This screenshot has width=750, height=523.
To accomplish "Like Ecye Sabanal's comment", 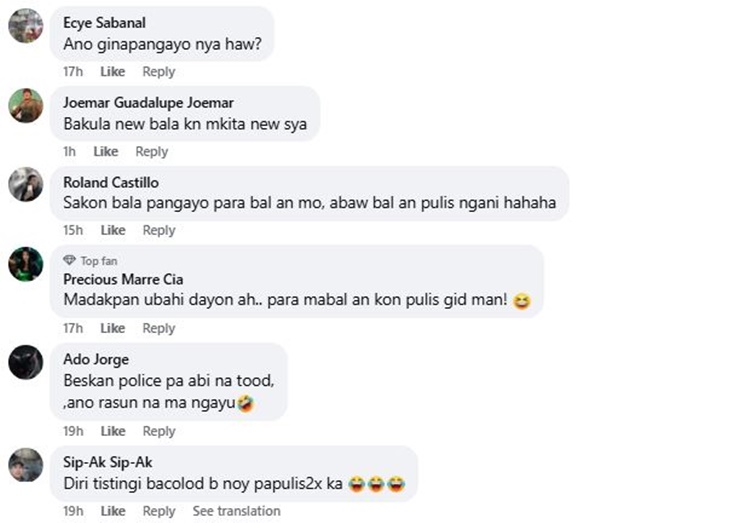I will coord(112,72).
